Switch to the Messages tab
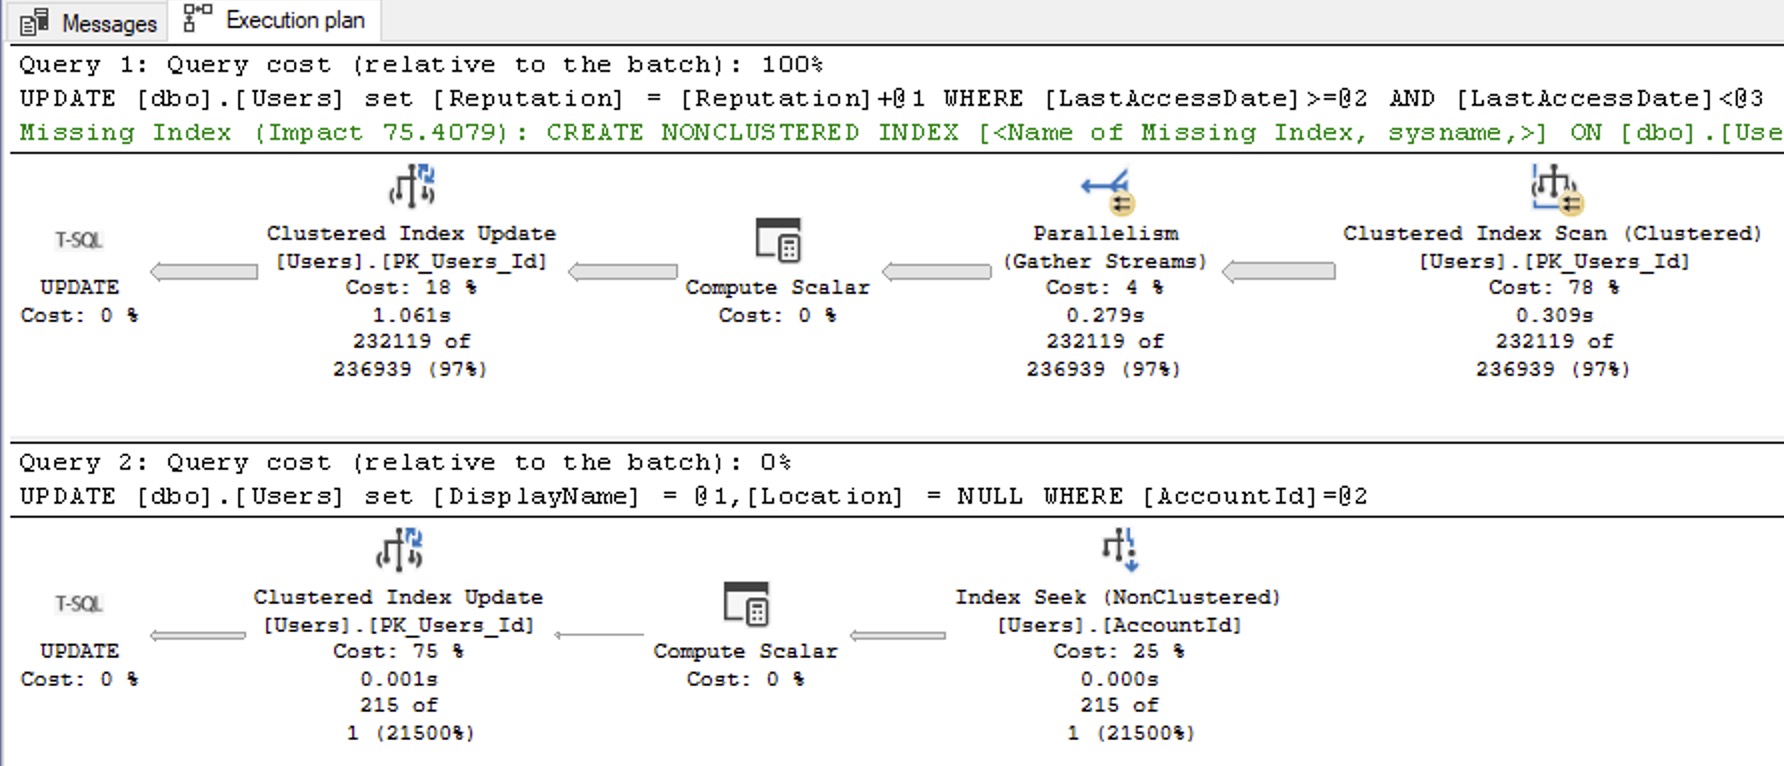Viewport: 1784px width, 766px height. pyautogui.click(x=90, y=22)
